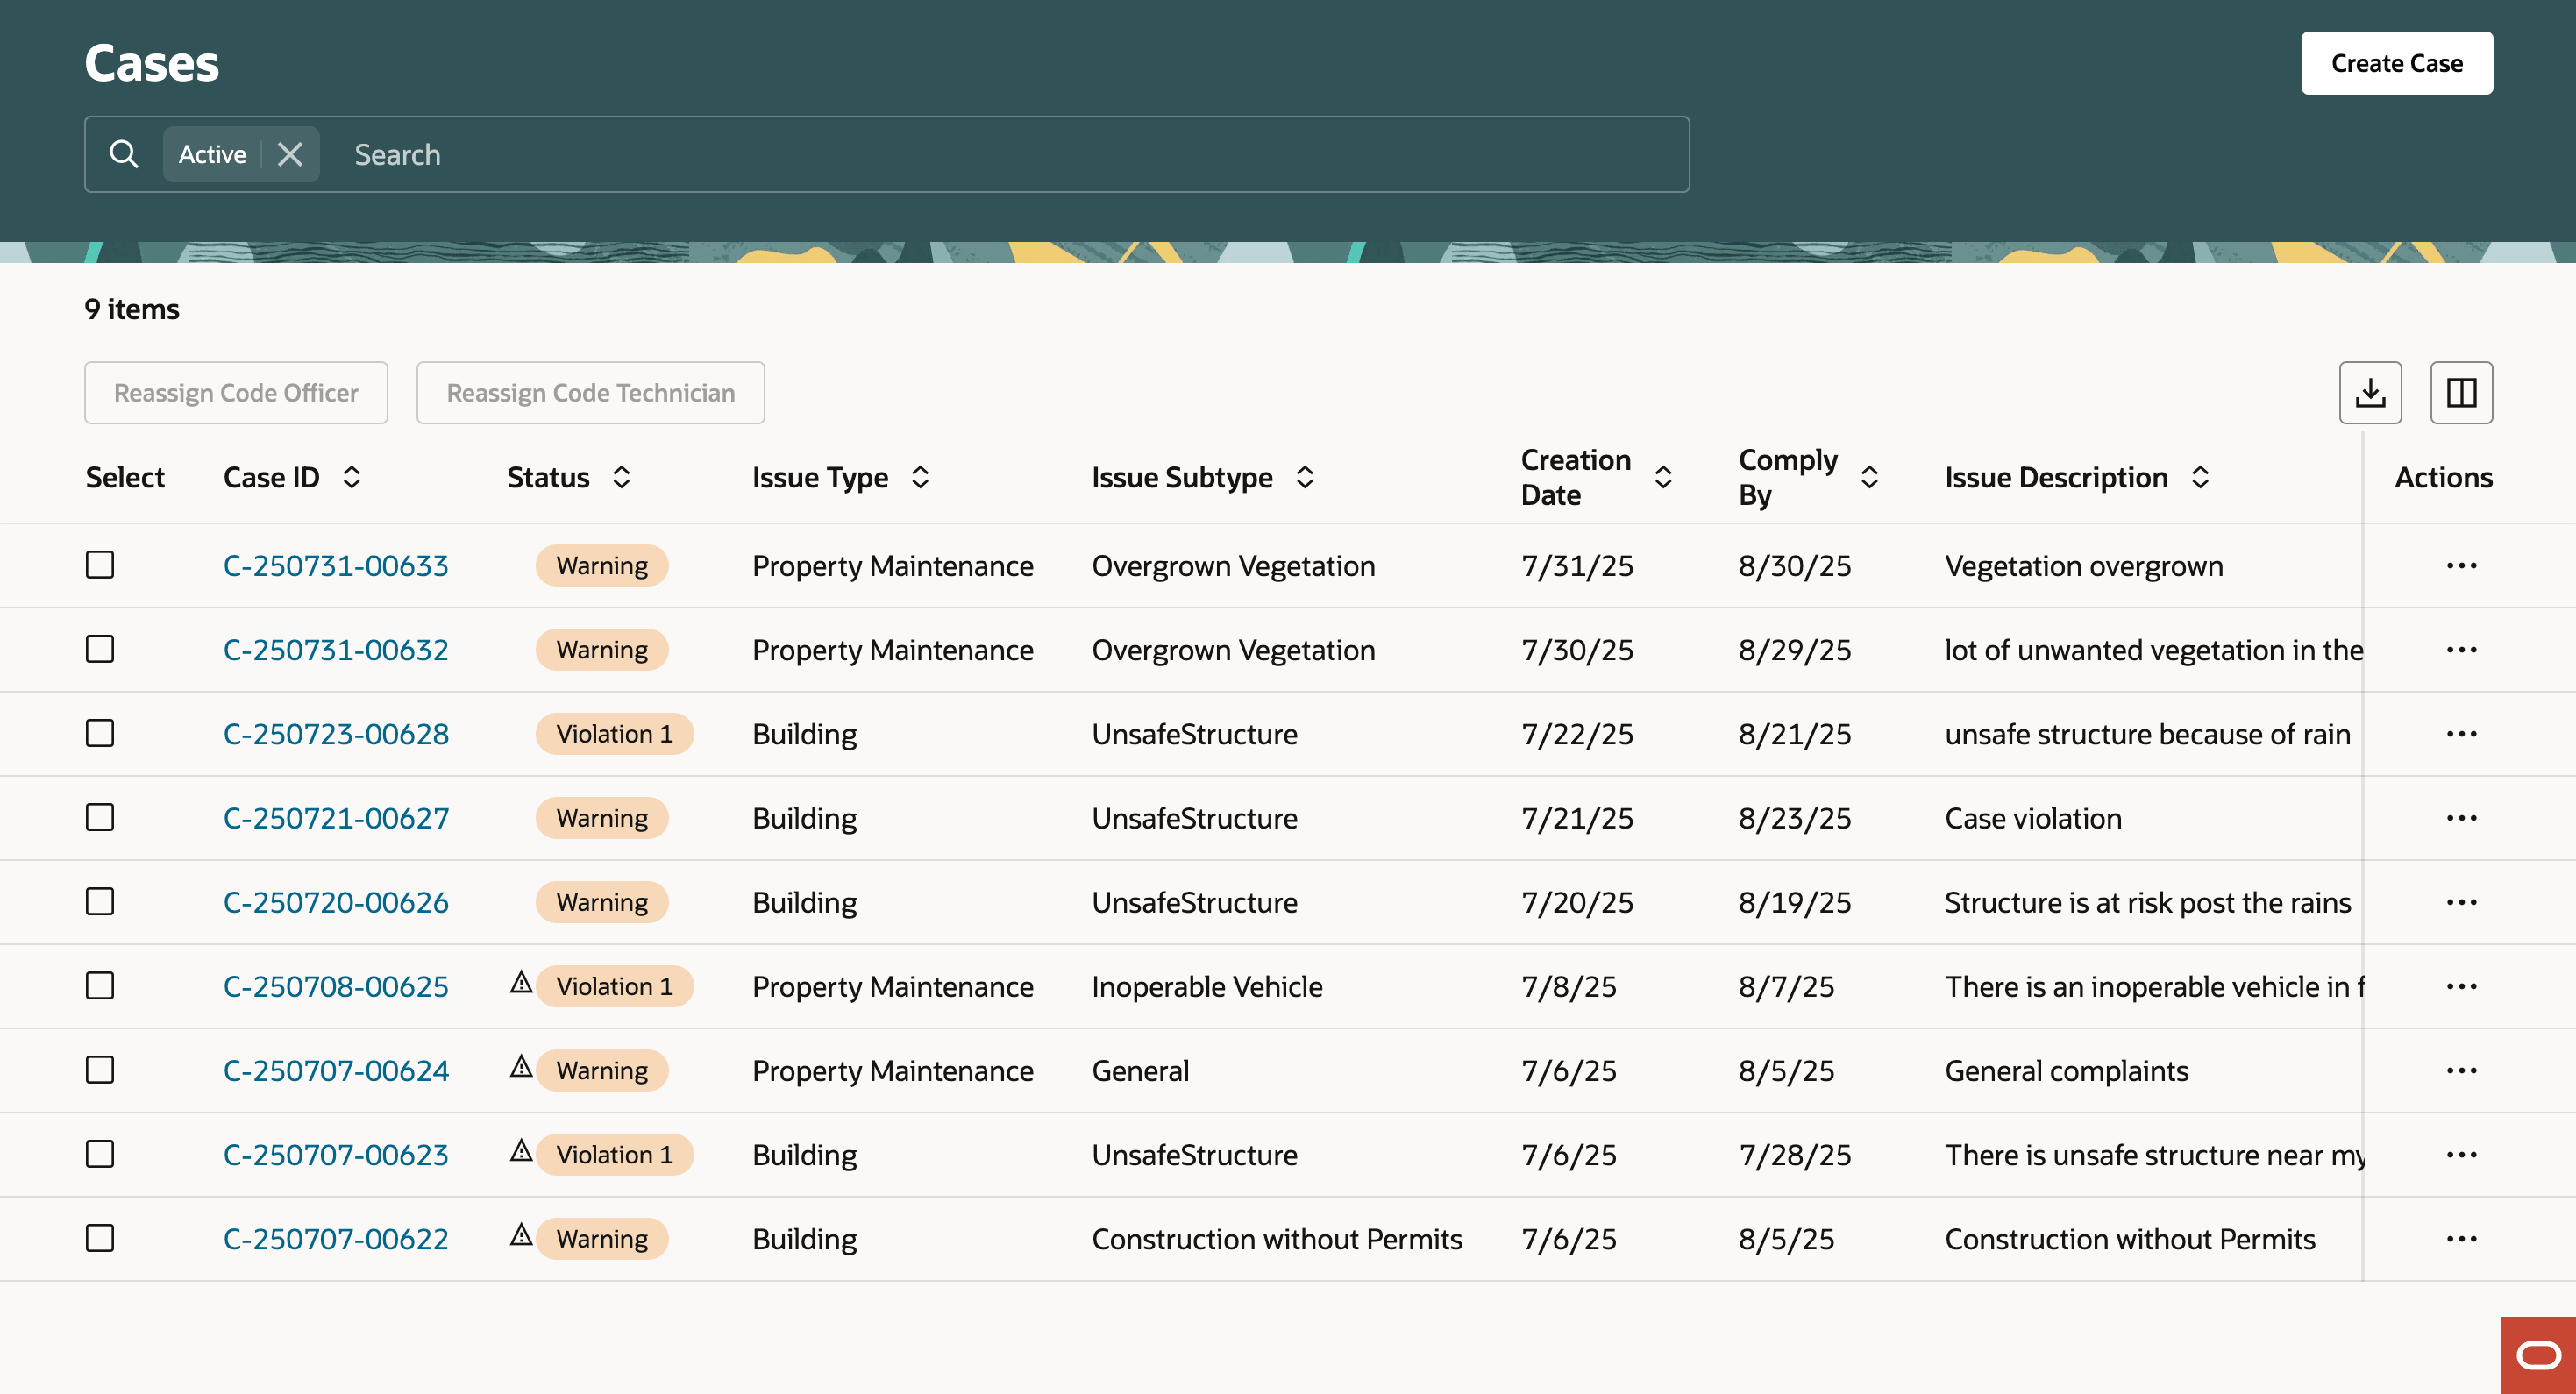2576x1394 pixels.
Task: Open actions menu for case C-250707-00622
Action: pos(2460,1238)
